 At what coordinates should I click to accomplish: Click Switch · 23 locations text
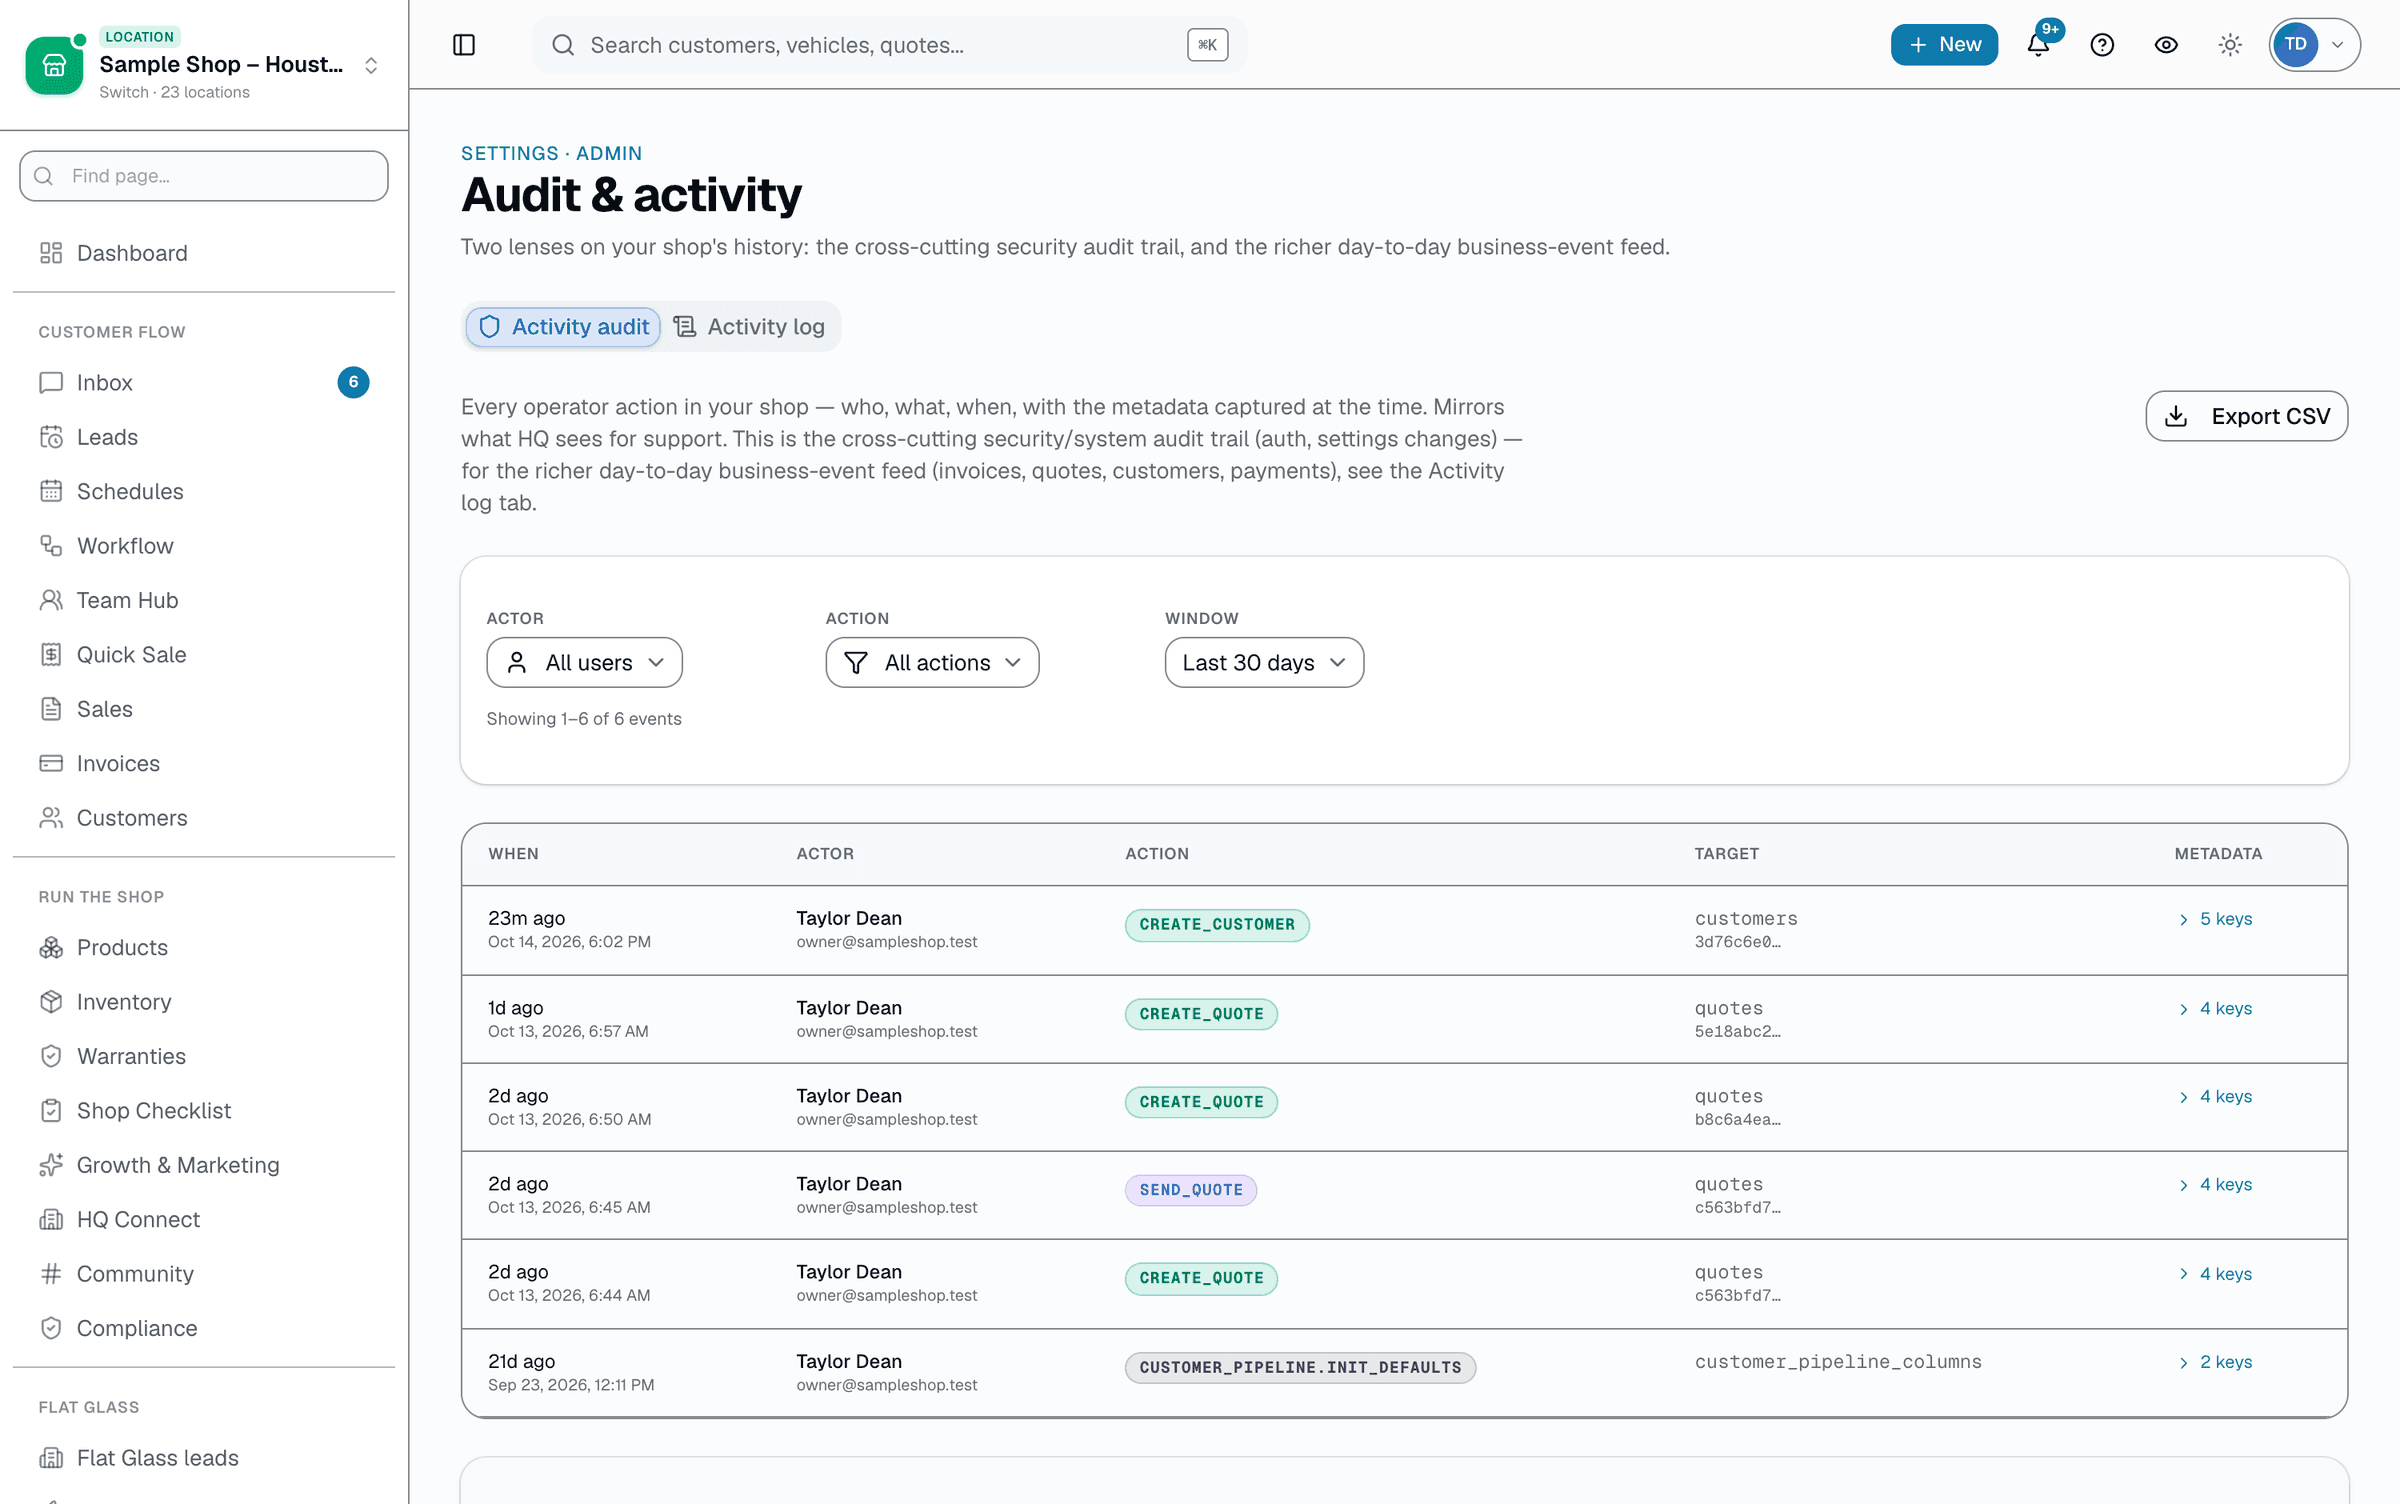(x=174, y=92)
